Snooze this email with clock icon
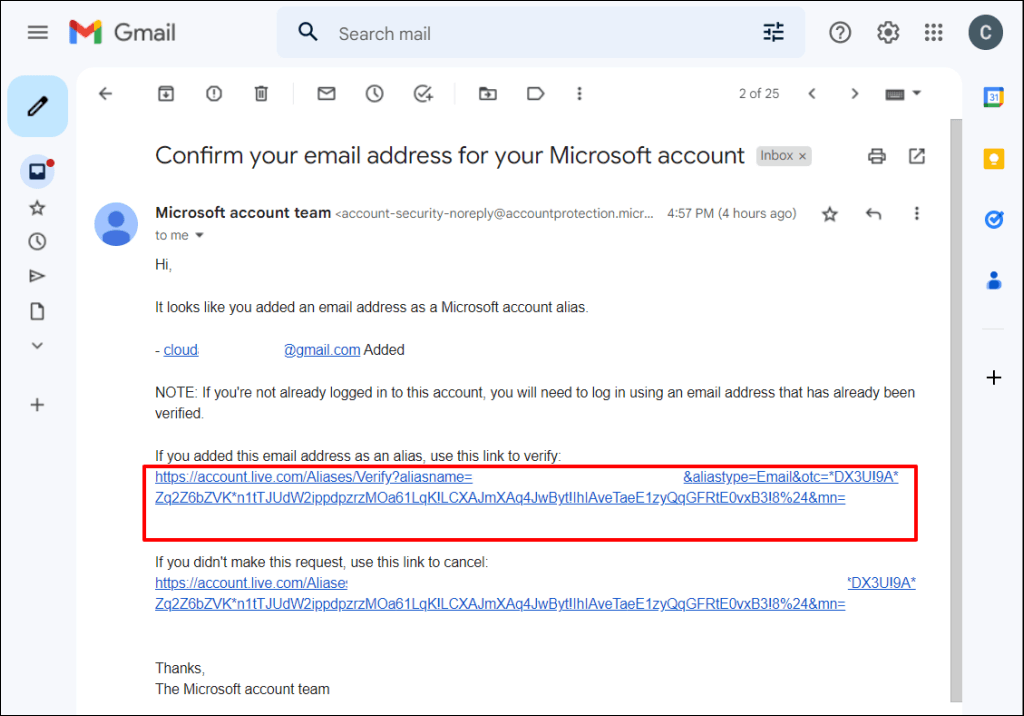Viewport: 1024px width, 716px height. pos(374,93)
